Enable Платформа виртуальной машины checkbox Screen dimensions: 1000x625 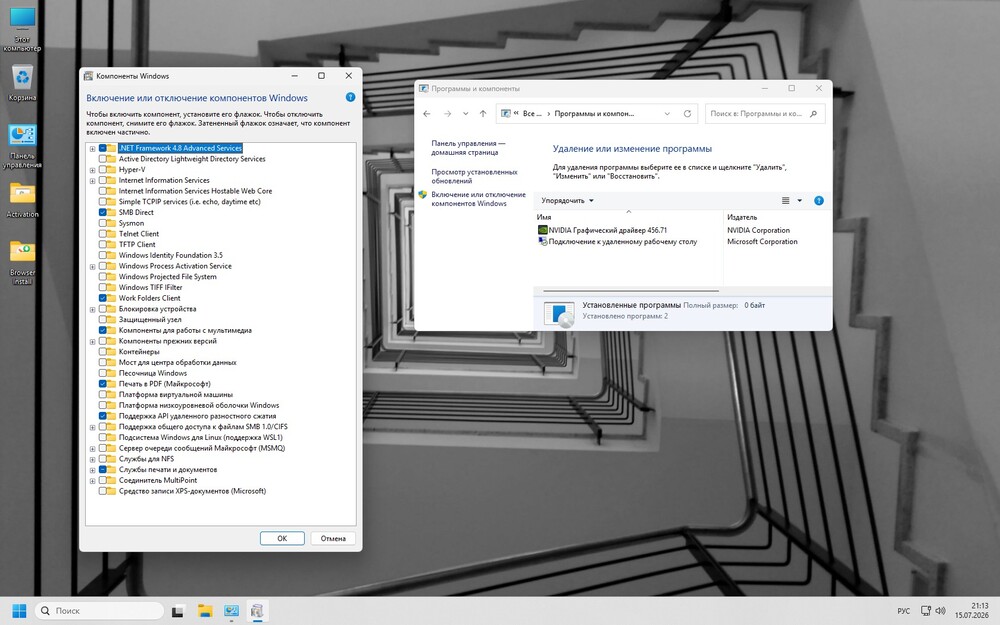click(x=102, y=395)
